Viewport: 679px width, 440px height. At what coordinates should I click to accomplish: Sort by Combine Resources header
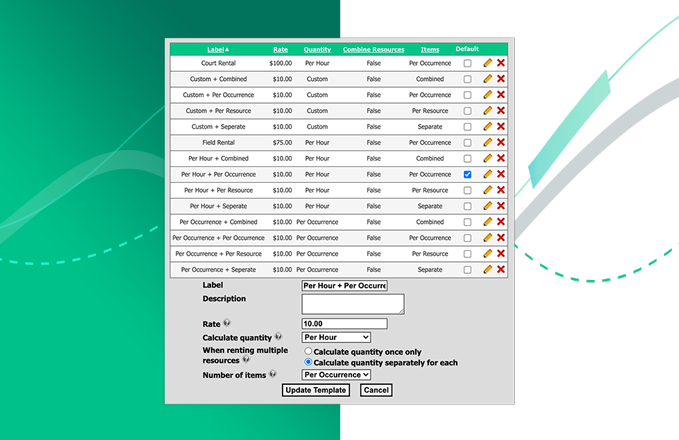pos(373,49)
